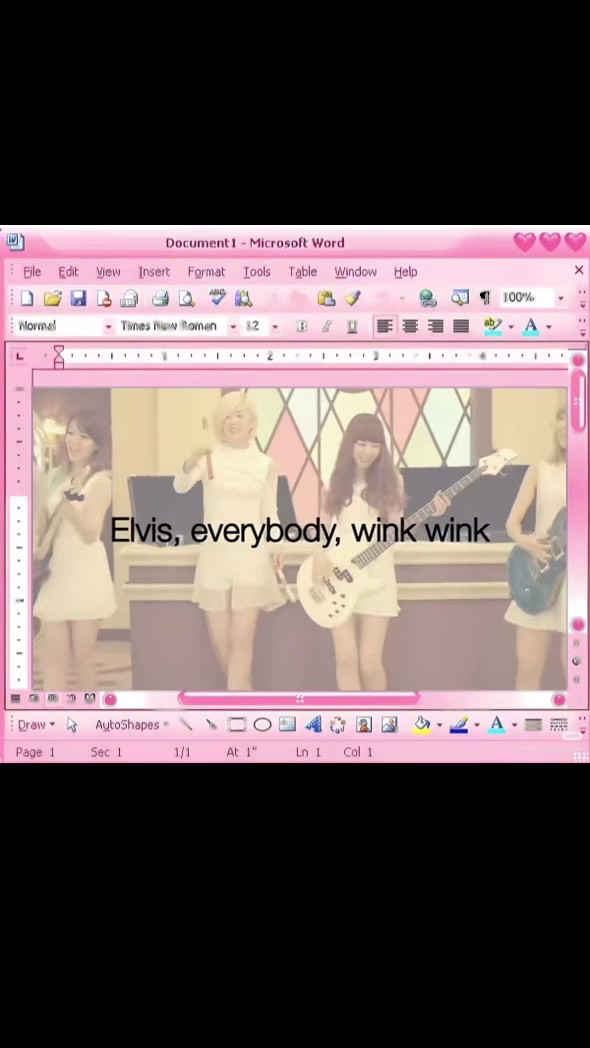
Task: Open the Table menu
Action: 303,271
